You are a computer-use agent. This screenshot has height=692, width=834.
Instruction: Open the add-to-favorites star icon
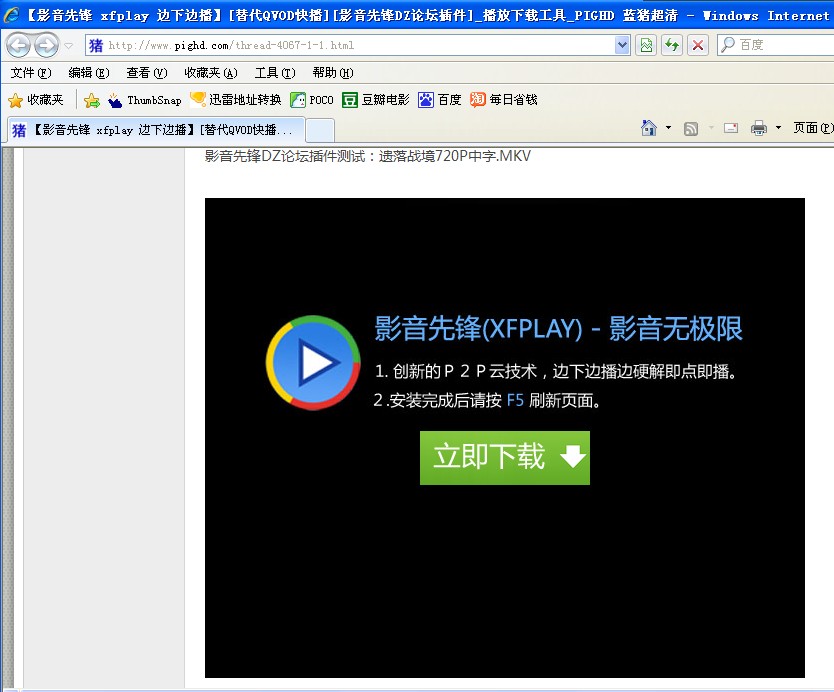tap(92, 100)
